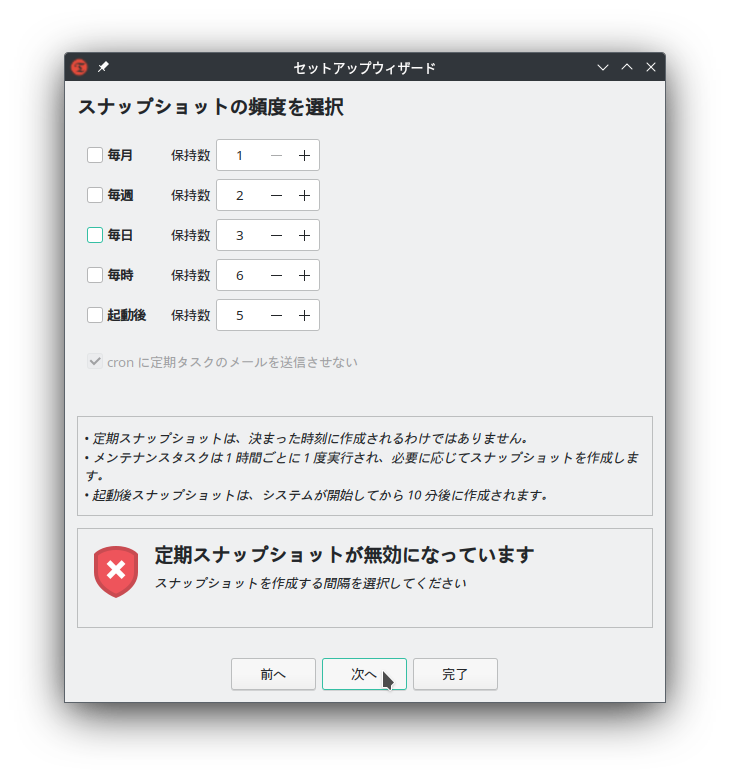Click the 保持数 label in the 毎週 row
The height and width of the screenshot is (779, 730).
[x=191, y=195]
